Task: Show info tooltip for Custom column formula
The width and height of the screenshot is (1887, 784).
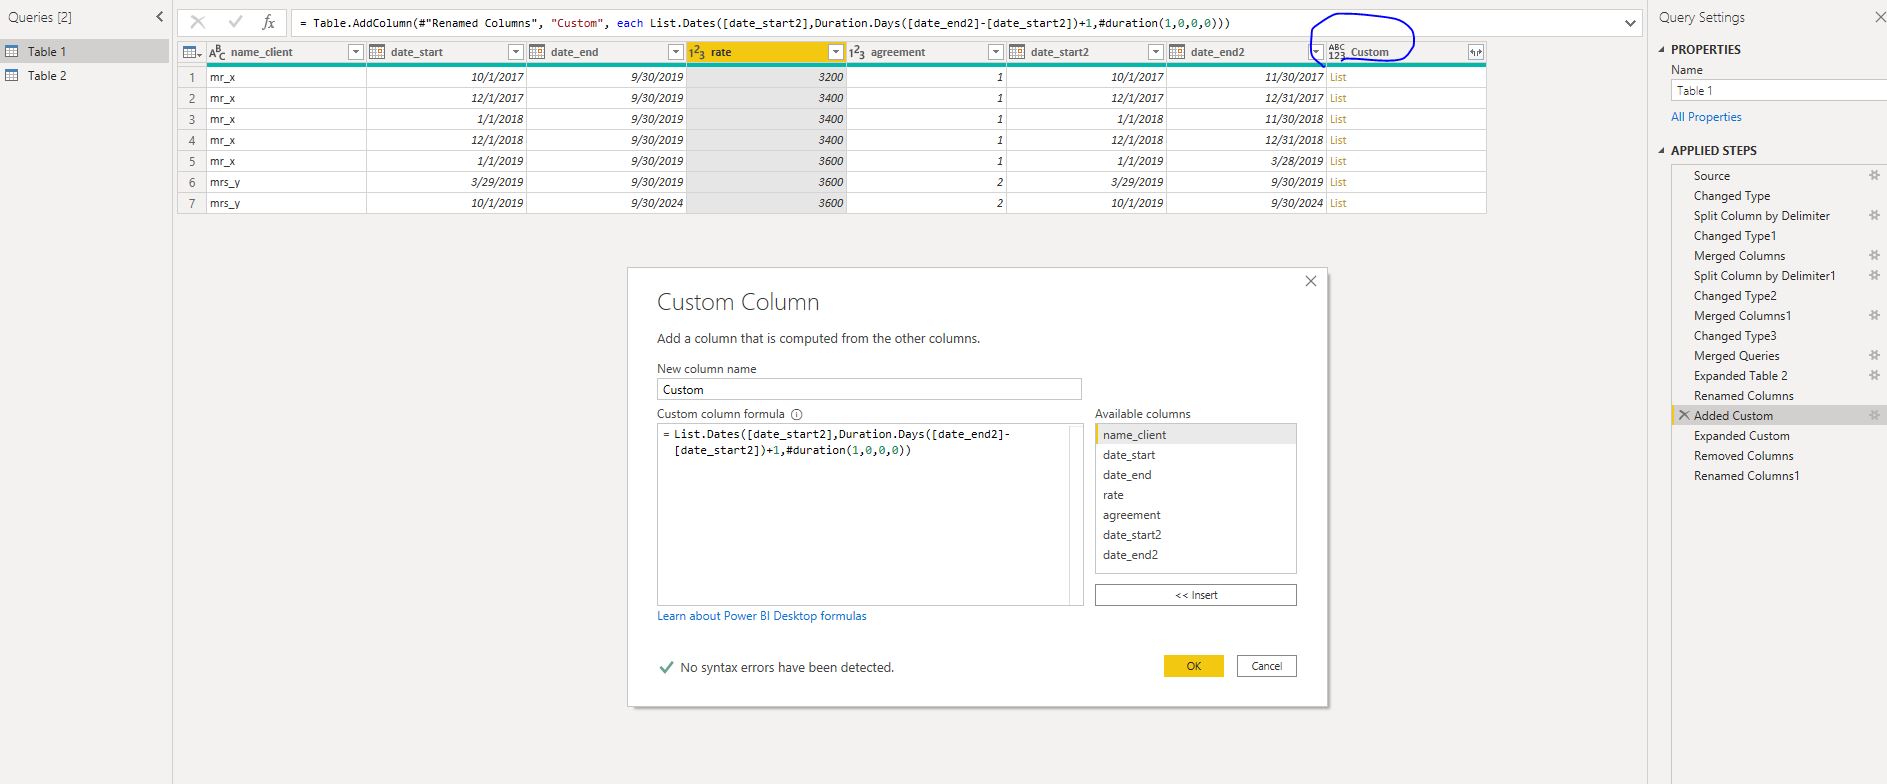Action: pyautogui.click(x=797, y=414)
